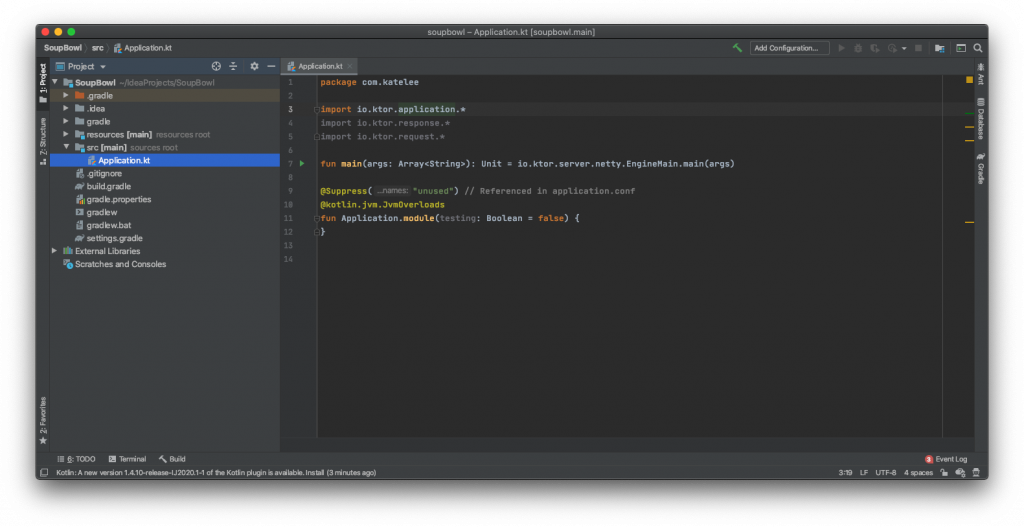Click run gutter icon next to main
Screen dimensions: 1024x527
(302, 163)
